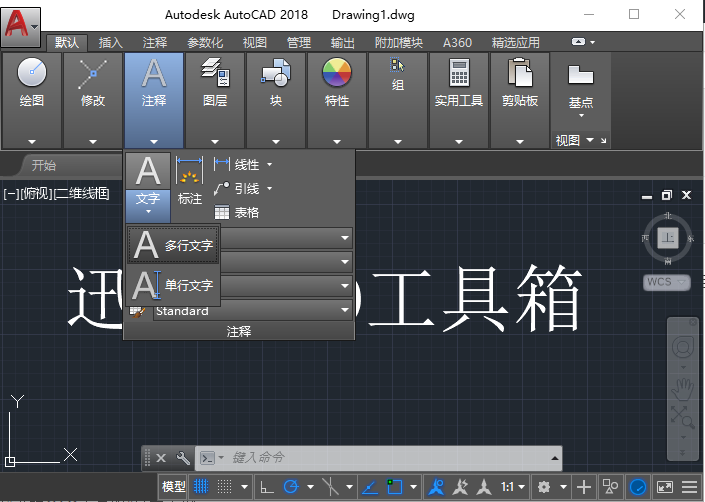This screenshot has width=705, height=502.
Task: Click the ViewCube 上 (Top) face
Action: 668,238
